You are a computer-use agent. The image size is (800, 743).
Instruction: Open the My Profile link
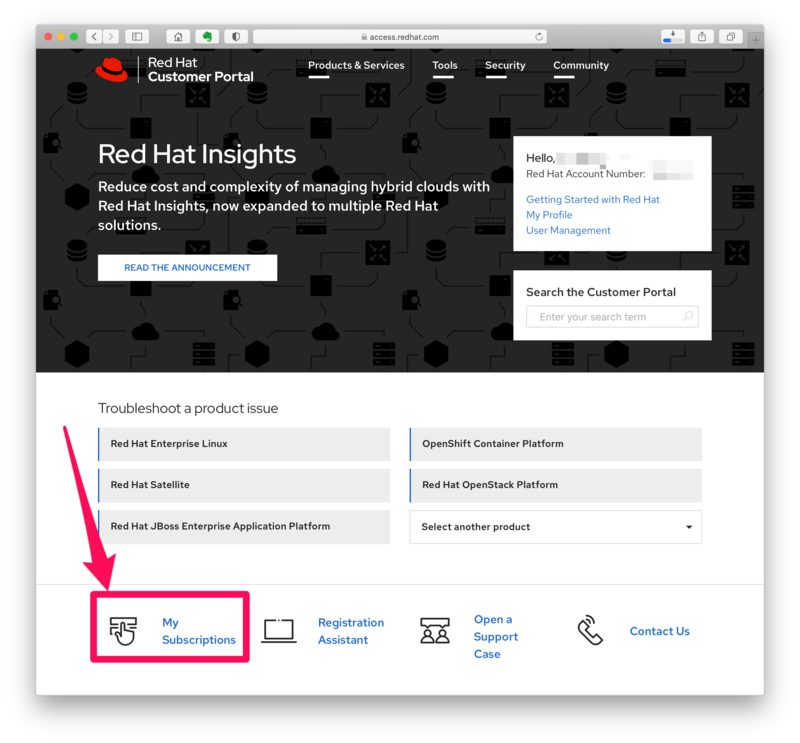(549, 215)
